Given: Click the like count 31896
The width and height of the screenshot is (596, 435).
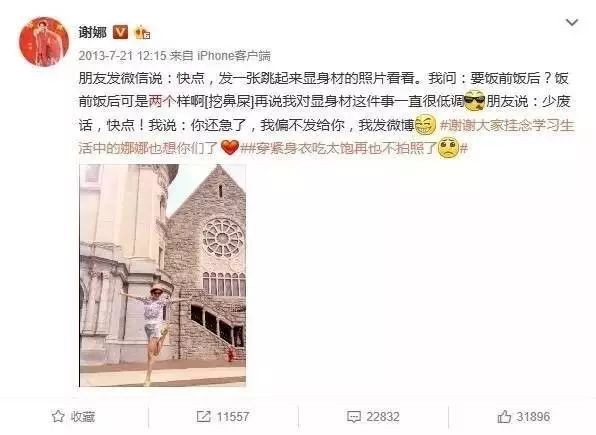Looking at the screenshot, I should (x=534, y=417).
